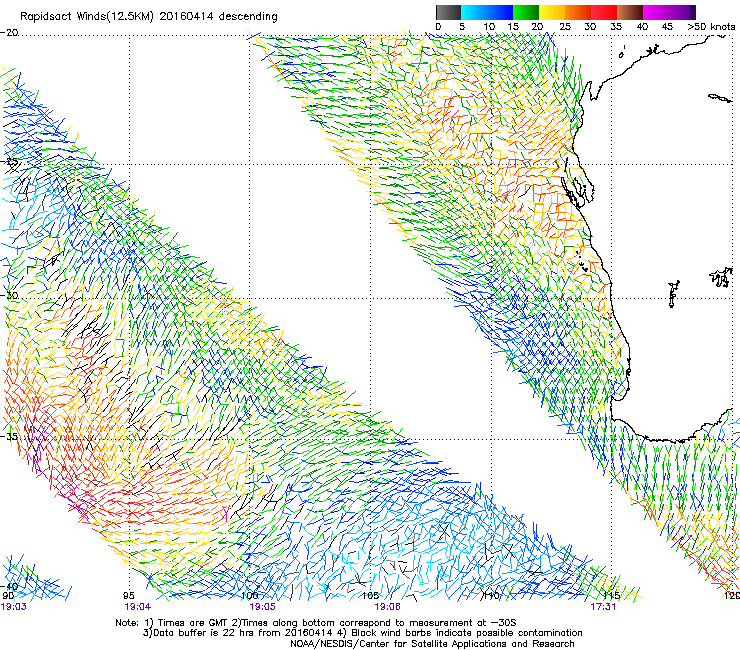Click the brown 35-40 knots legend swatch
The image size is (740, 650).
tap(630, 12)
